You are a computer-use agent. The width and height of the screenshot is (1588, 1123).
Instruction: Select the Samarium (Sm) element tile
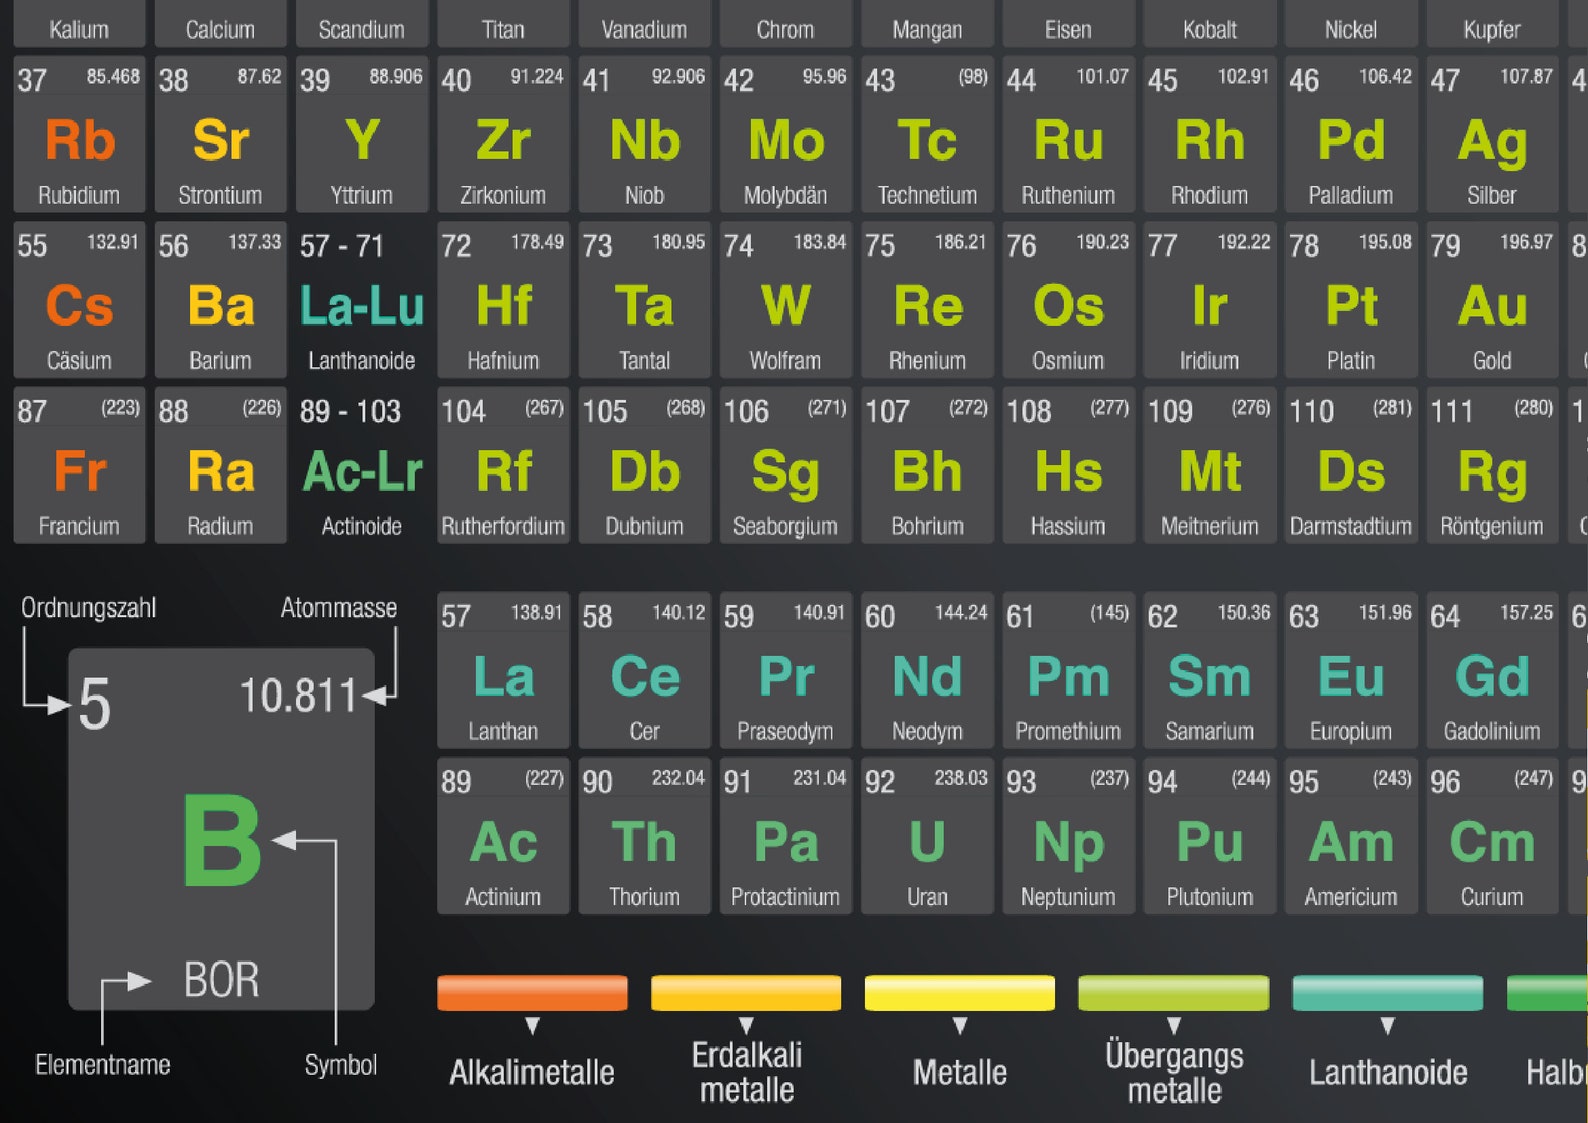click(x=1210, y=670)
